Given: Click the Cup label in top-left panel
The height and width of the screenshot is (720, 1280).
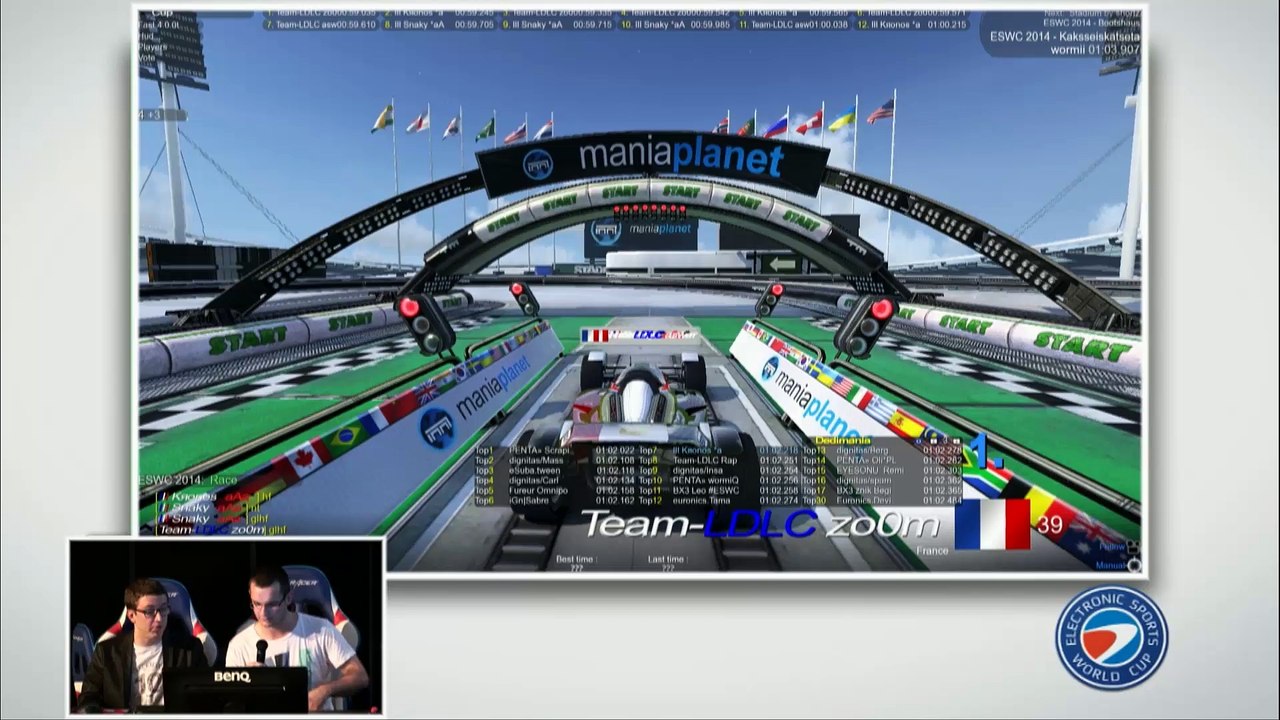Looking at the screenshot, I should click(160, 13).
